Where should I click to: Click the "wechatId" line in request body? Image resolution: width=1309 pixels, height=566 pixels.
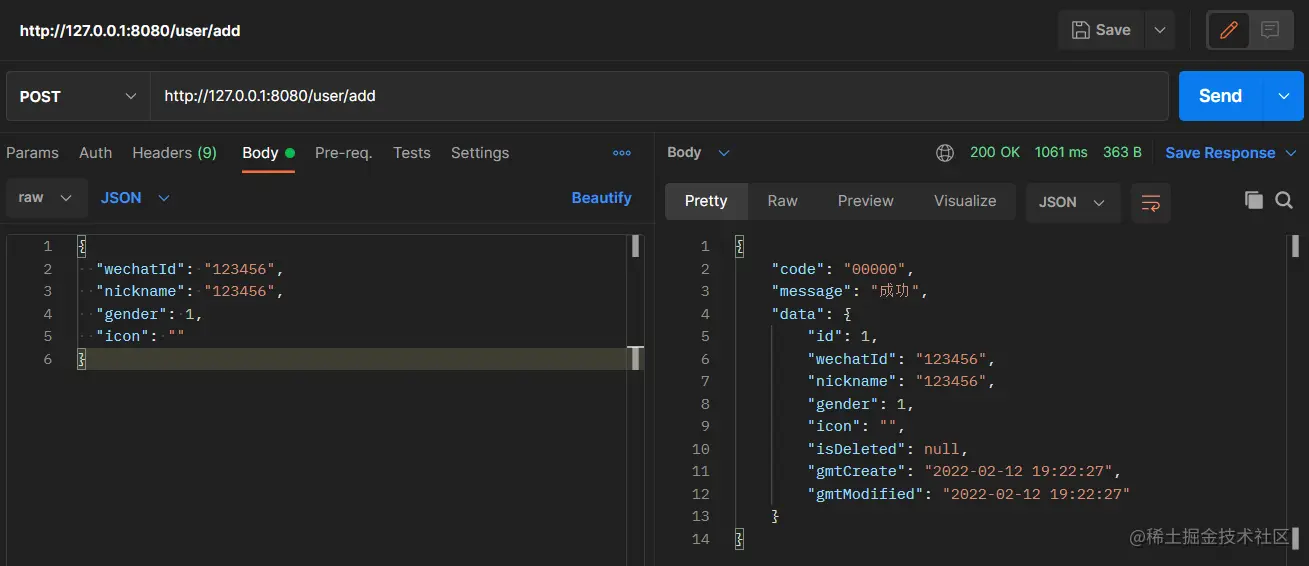tap(190, 269)
